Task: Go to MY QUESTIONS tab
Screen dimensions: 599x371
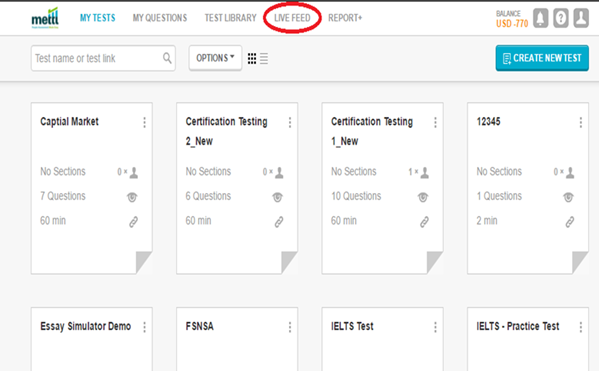Action: pos(160,18)
